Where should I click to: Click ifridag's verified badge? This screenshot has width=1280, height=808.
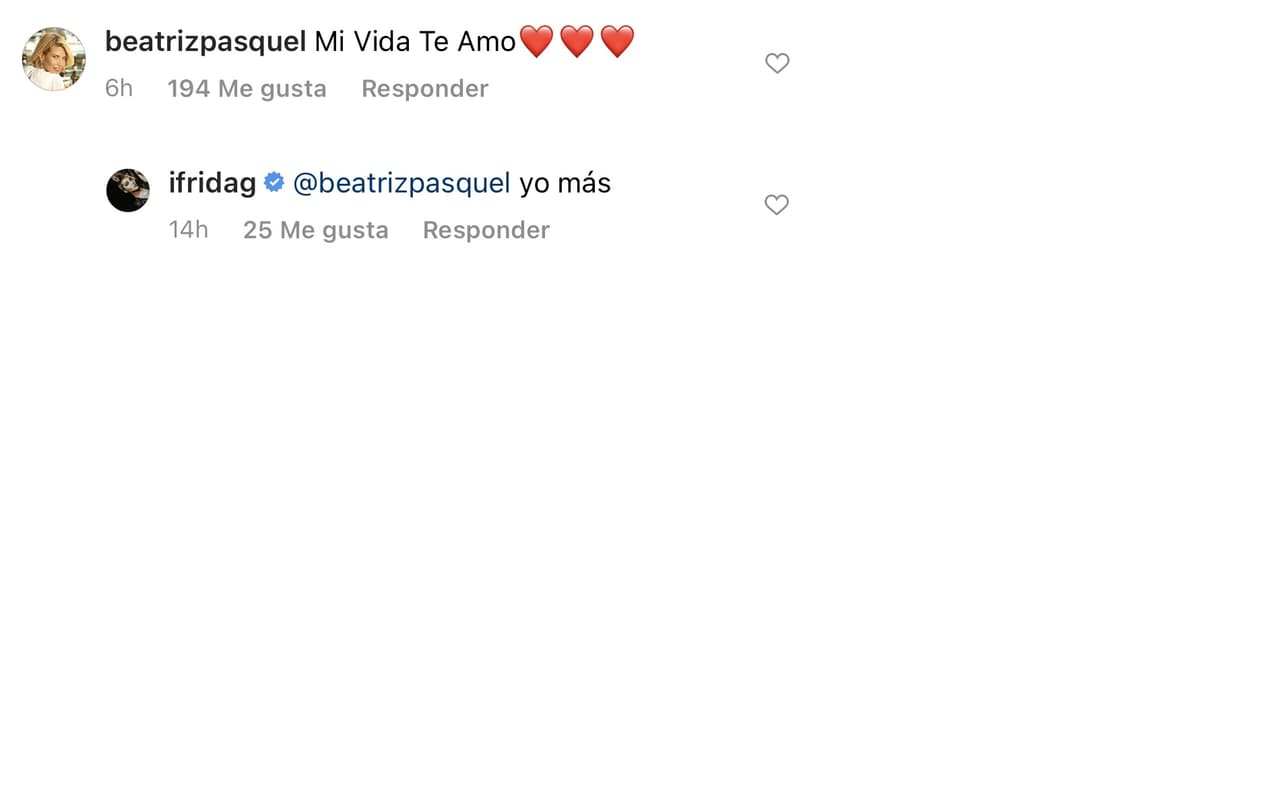272,182
